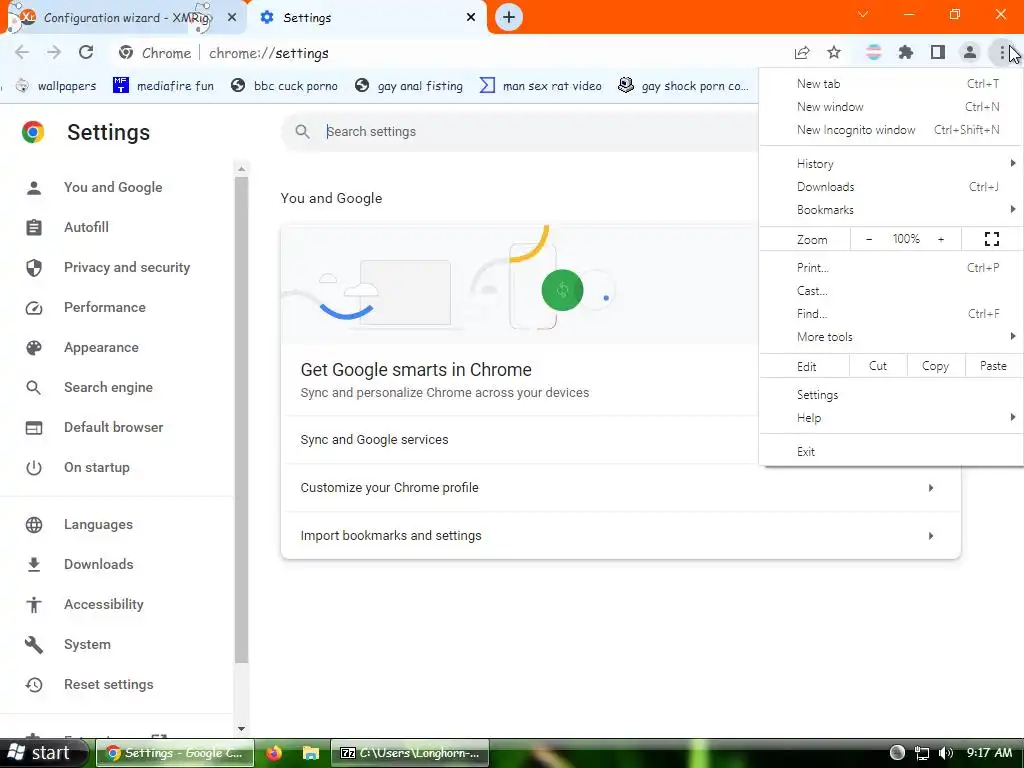Screen dimensions: 1024x768
Task: Select You and Google in sidebar
Action: point(113,187)
